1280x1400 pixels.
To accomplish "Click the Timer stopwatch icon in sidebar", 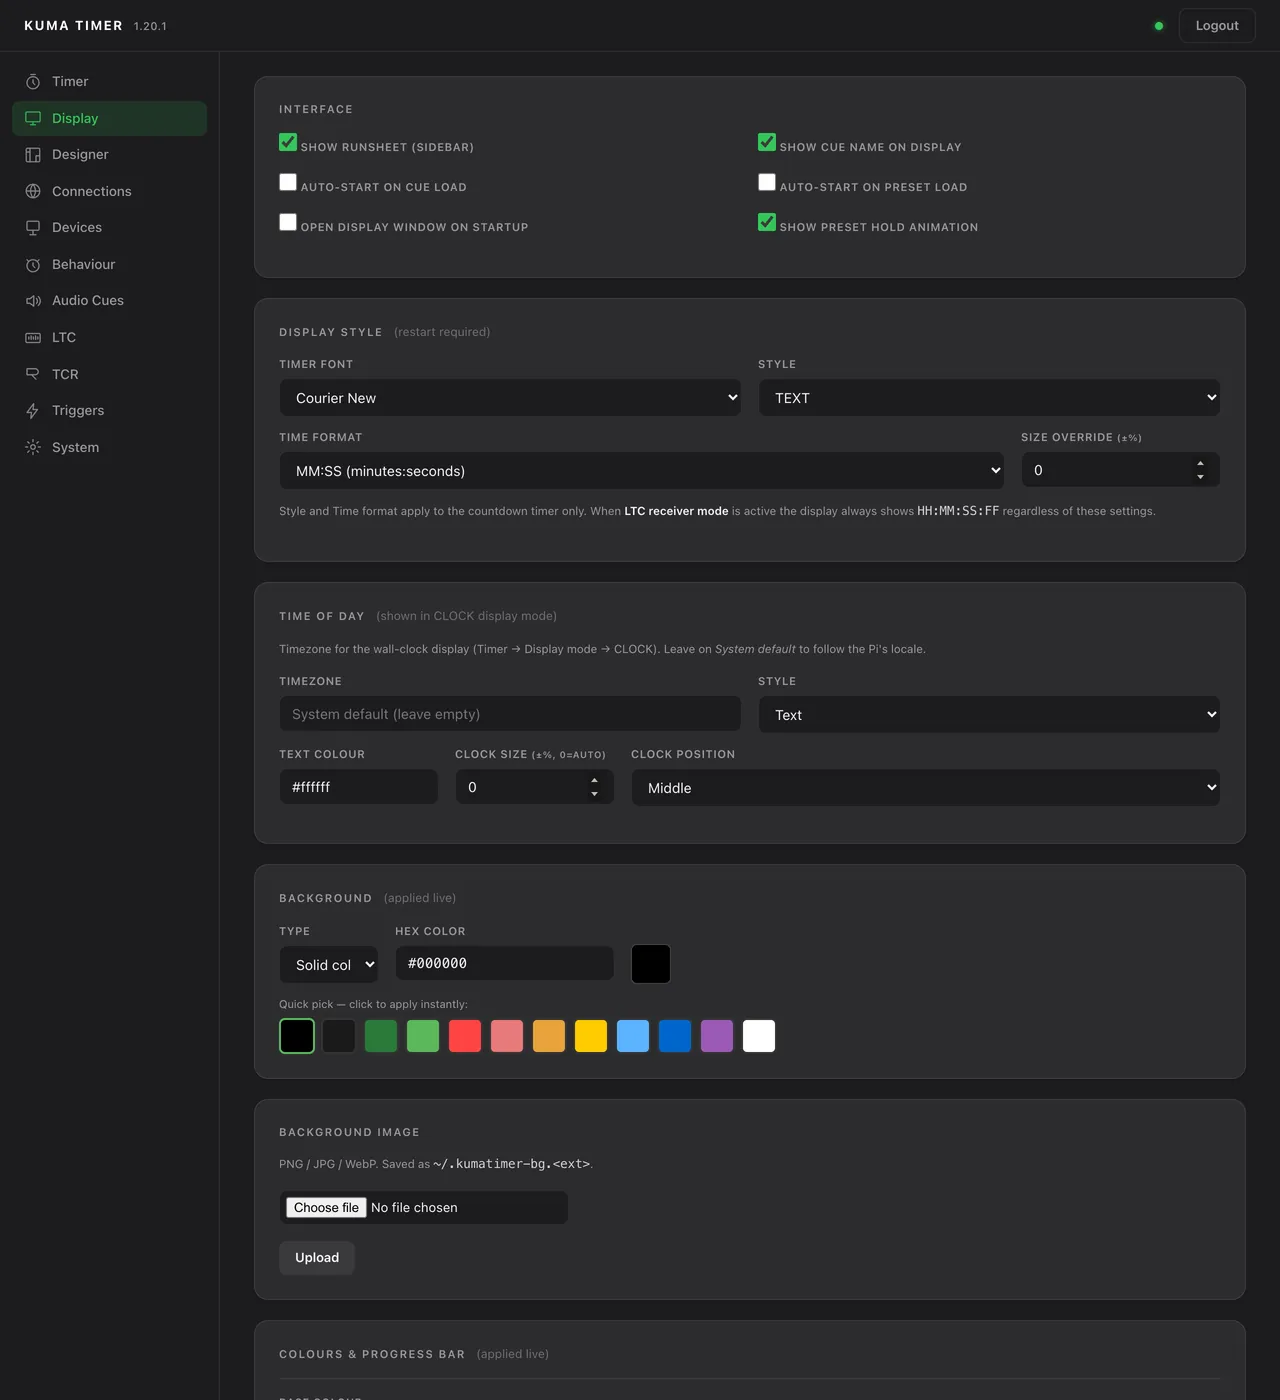I will [x=33, y=81].
